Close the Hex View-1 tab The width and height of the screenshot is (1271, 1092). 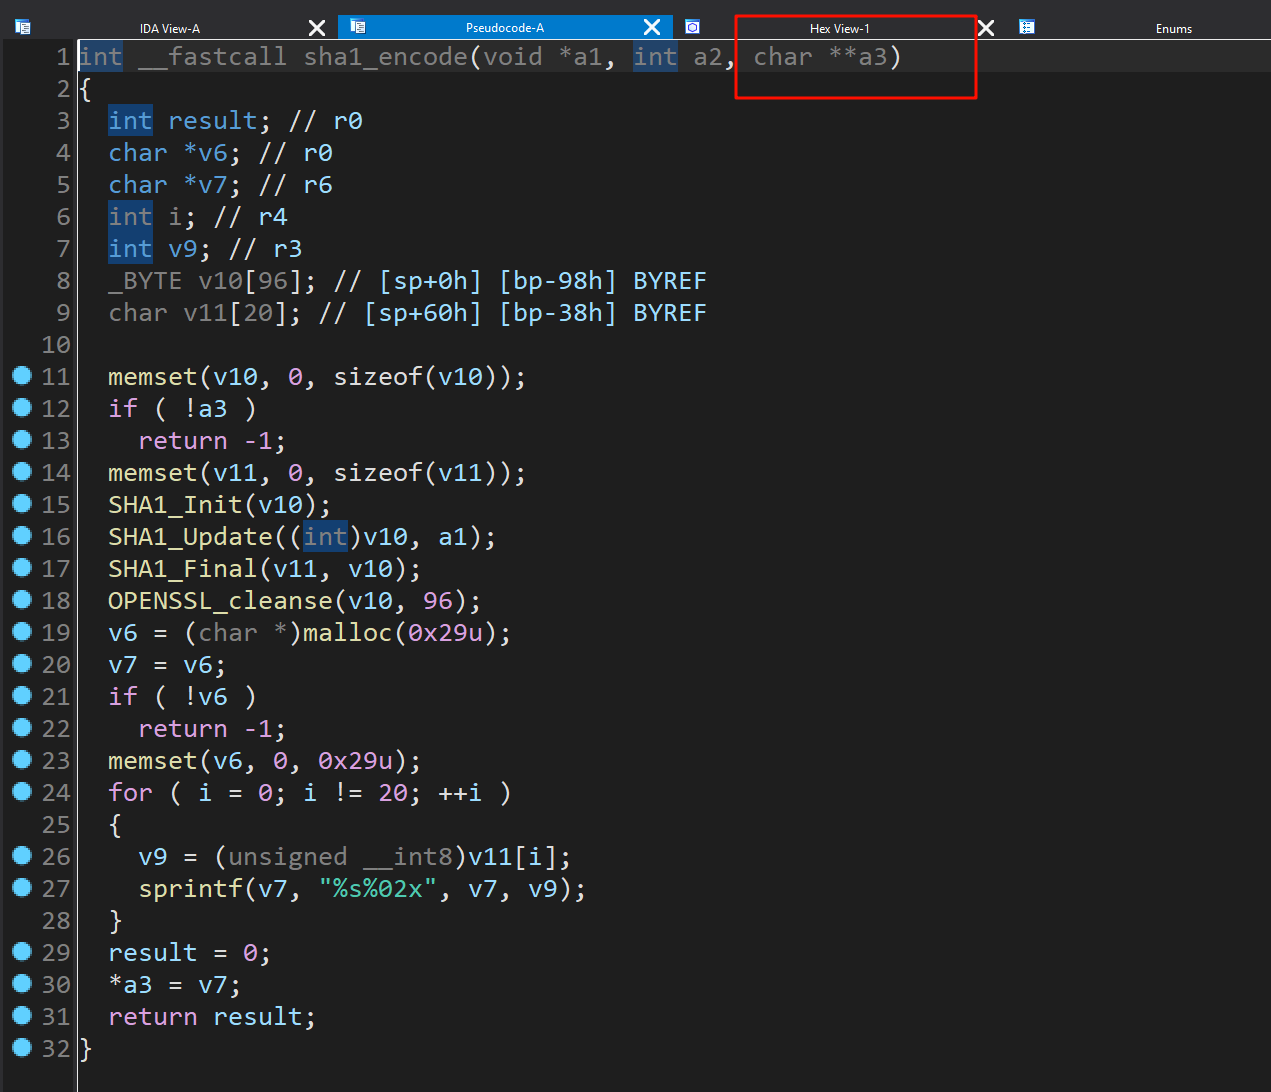(986, 28)
